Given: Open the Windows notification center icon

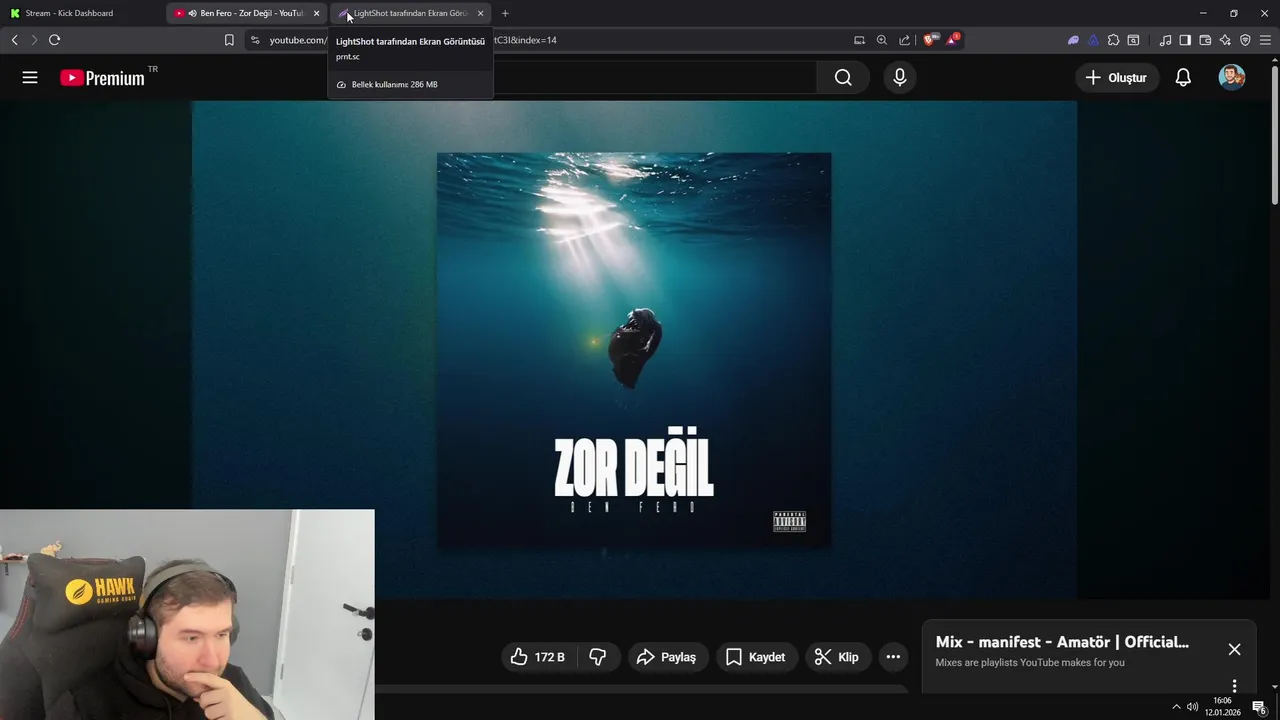Looking at the screenshot, I should coord(1259,707).
